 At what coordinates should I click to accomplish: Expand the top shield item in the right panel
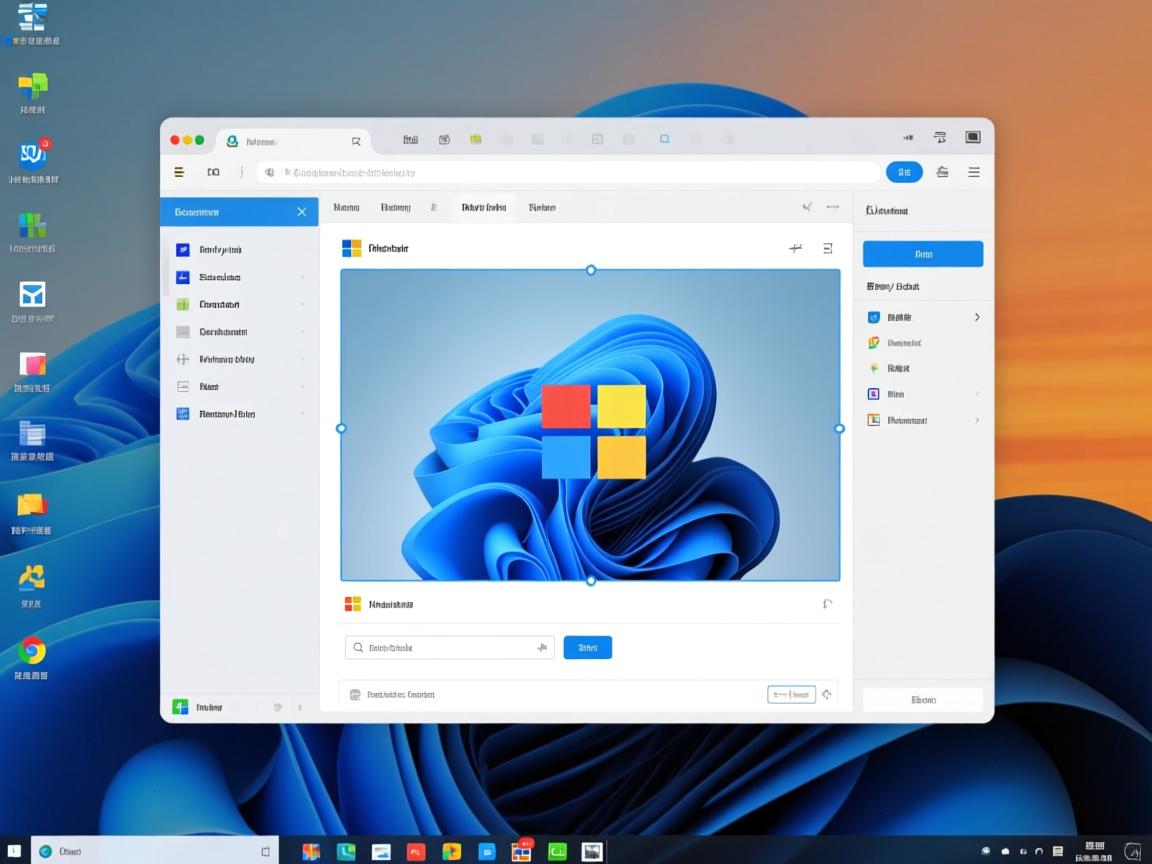977,317
